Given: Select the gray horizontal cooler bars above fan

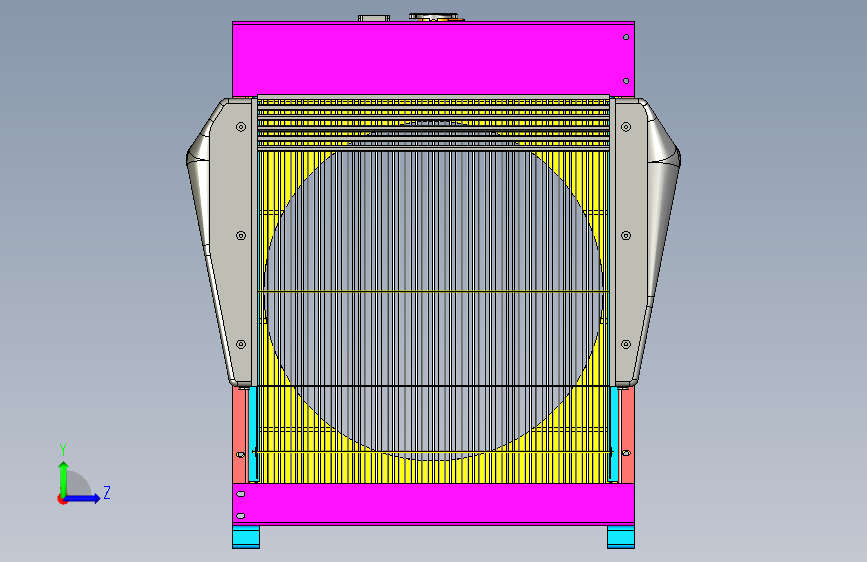Looking at the screenshot, I should [434, 123].
